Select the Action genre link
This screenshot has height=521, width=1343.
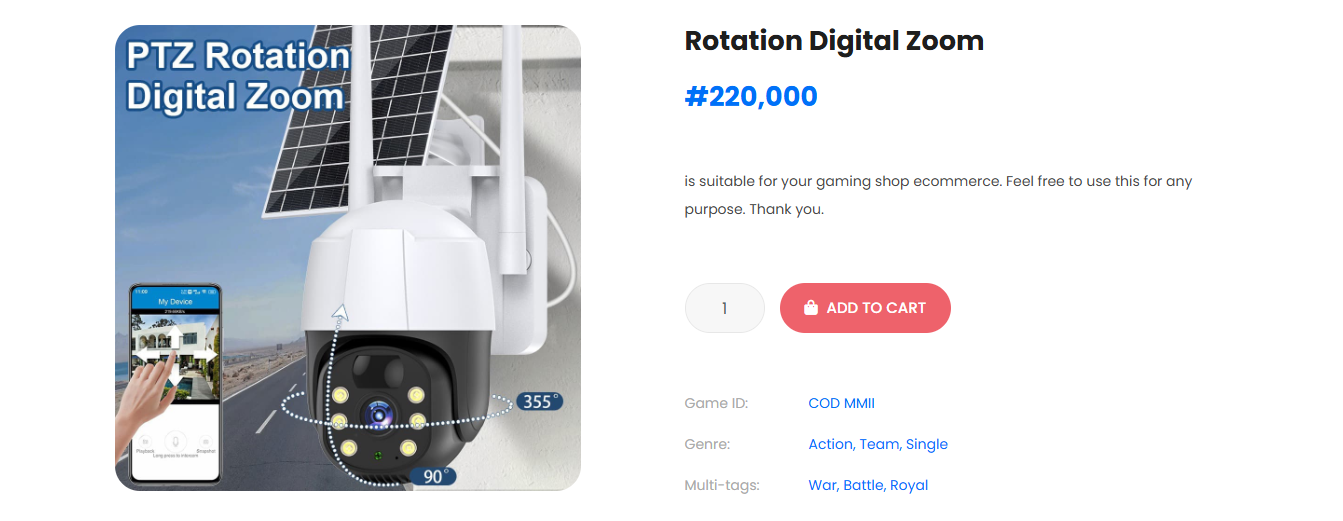click(x=830, y=444)
